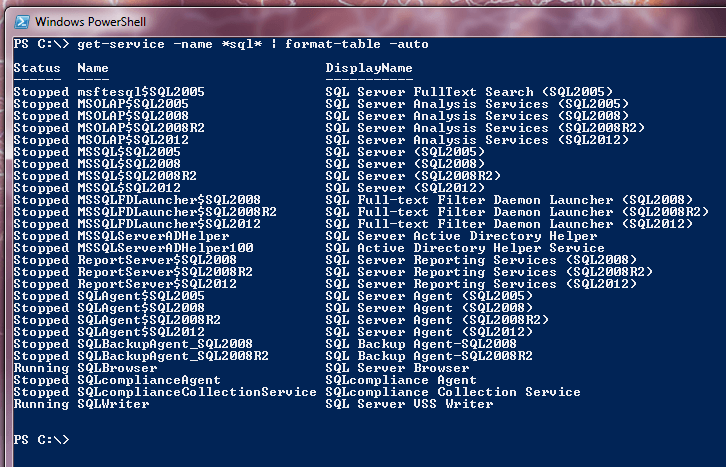Select the MSSQL$SQL2005 service name
The image size is (726, 467).
[x=129, y=152]
